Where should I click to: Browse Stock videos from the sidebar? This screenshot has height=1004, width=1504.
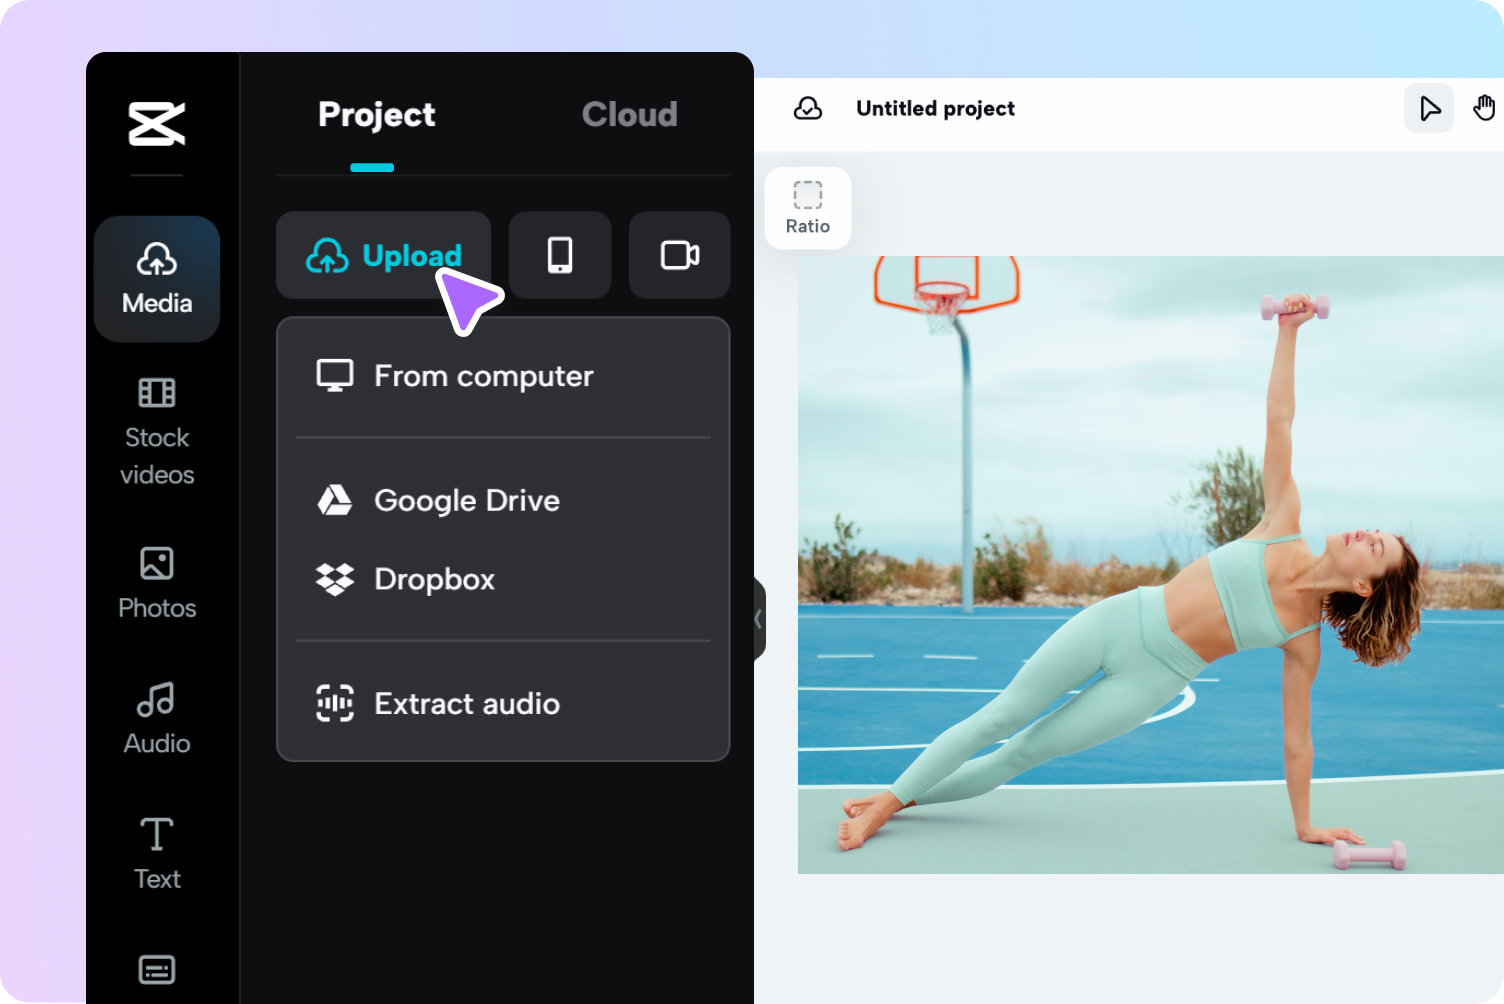coord(156,430)
